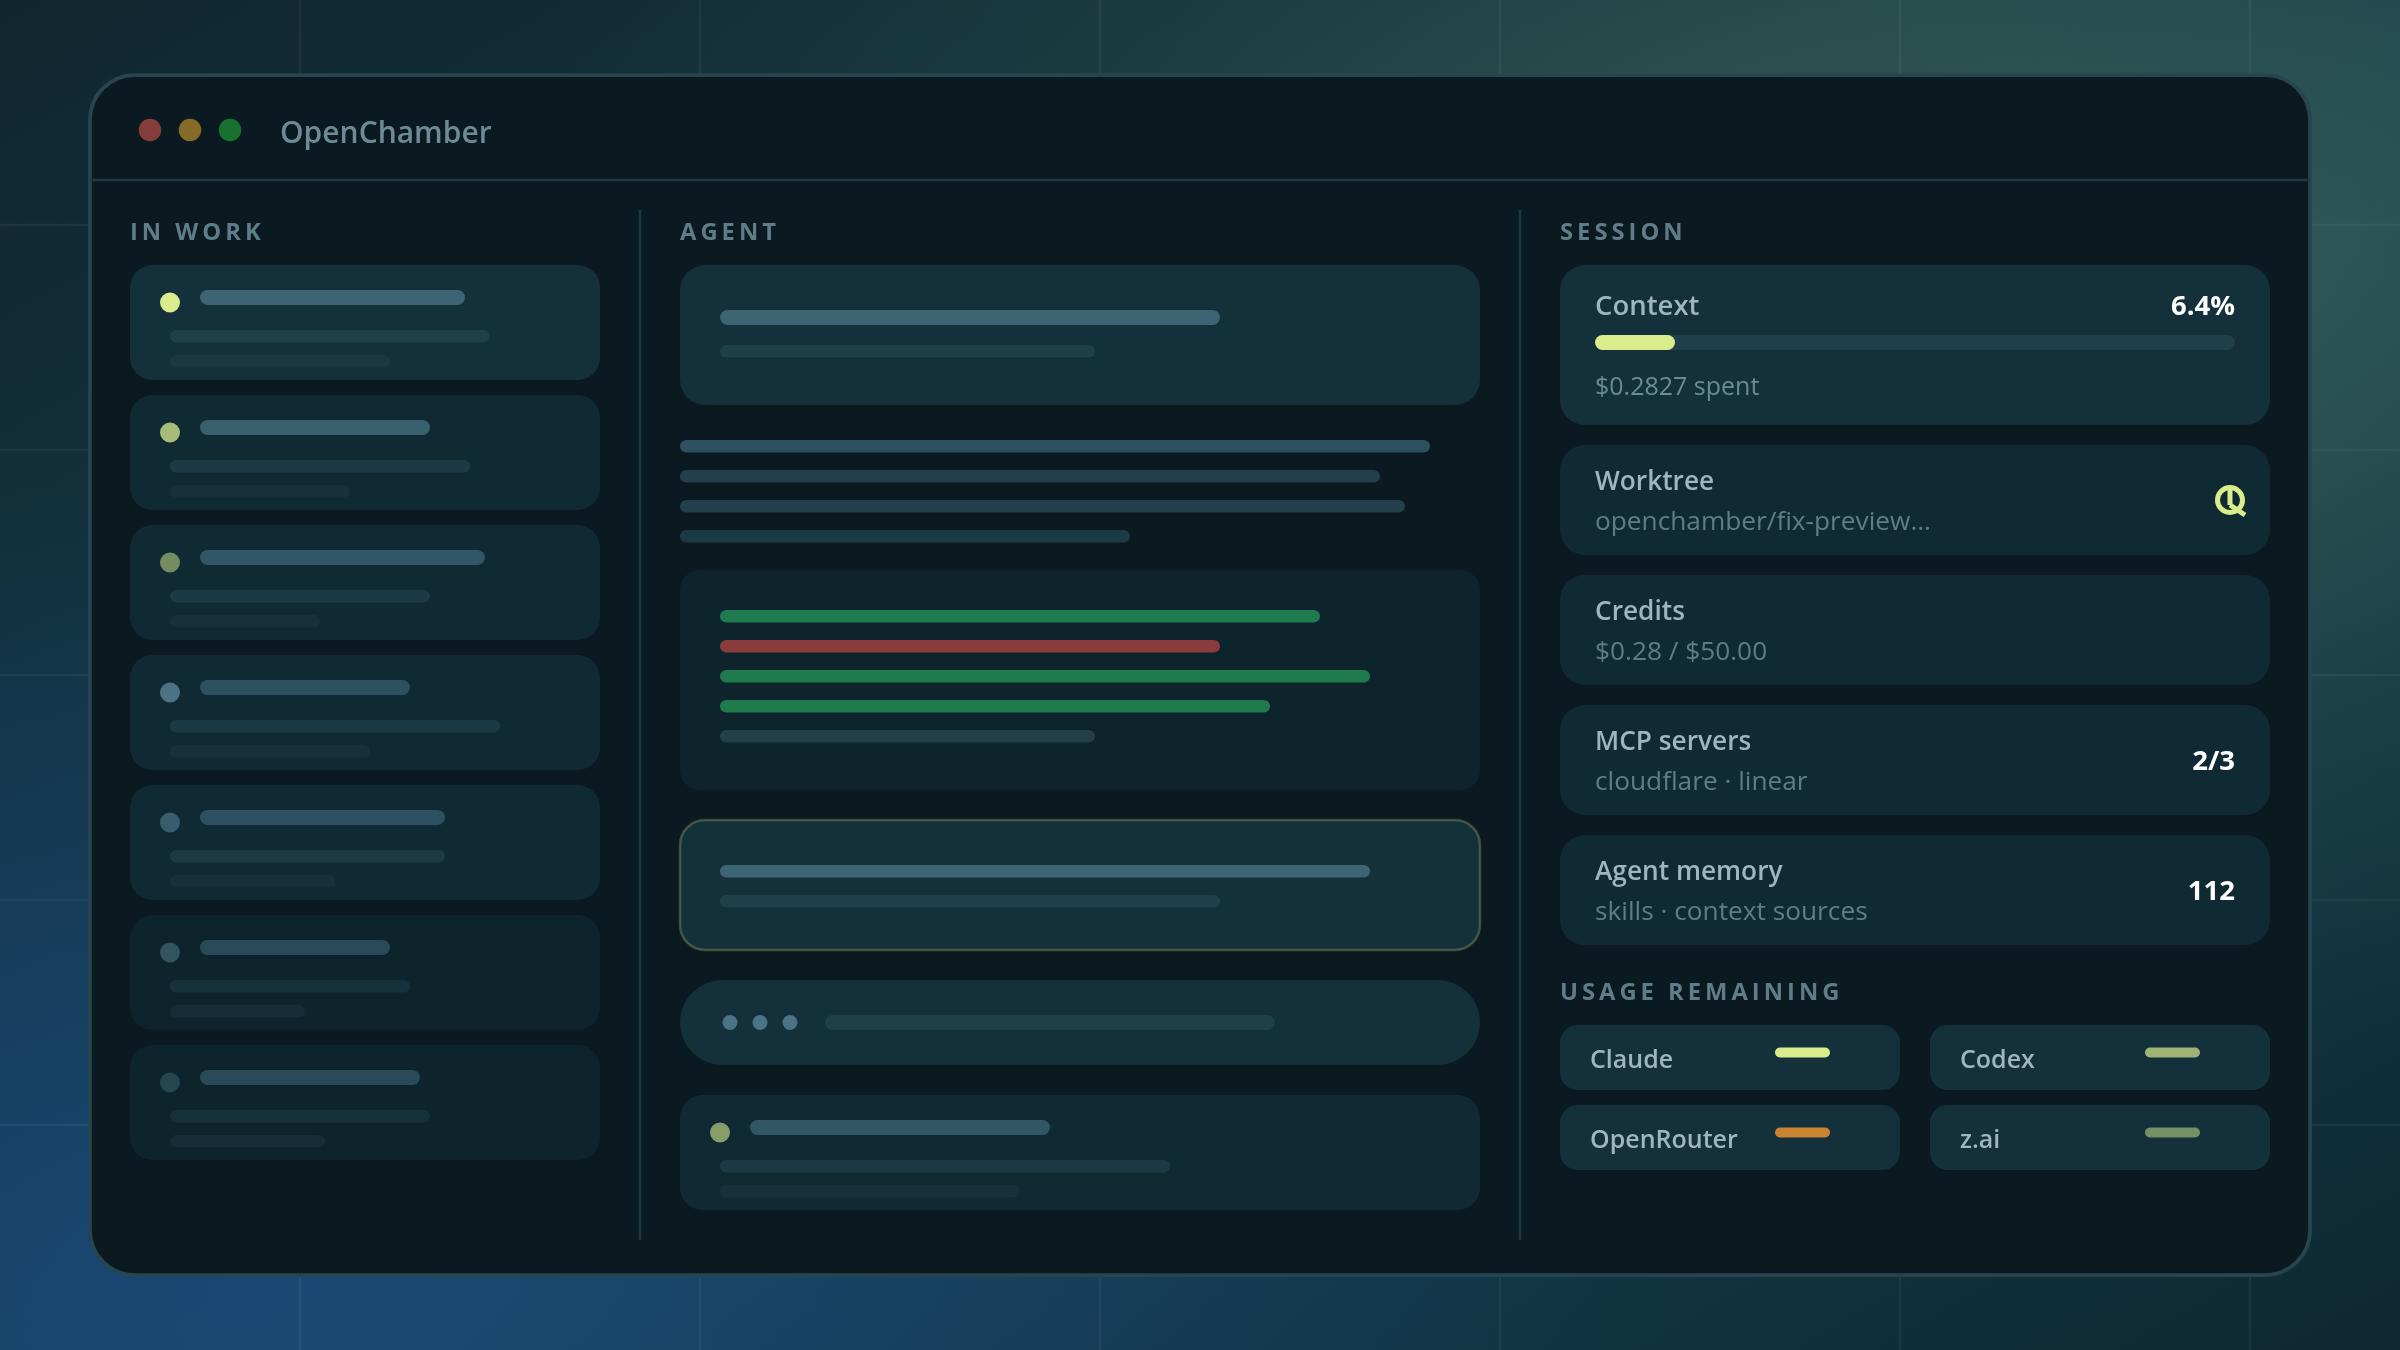Click the OpenChamber window title

point(385,132)
